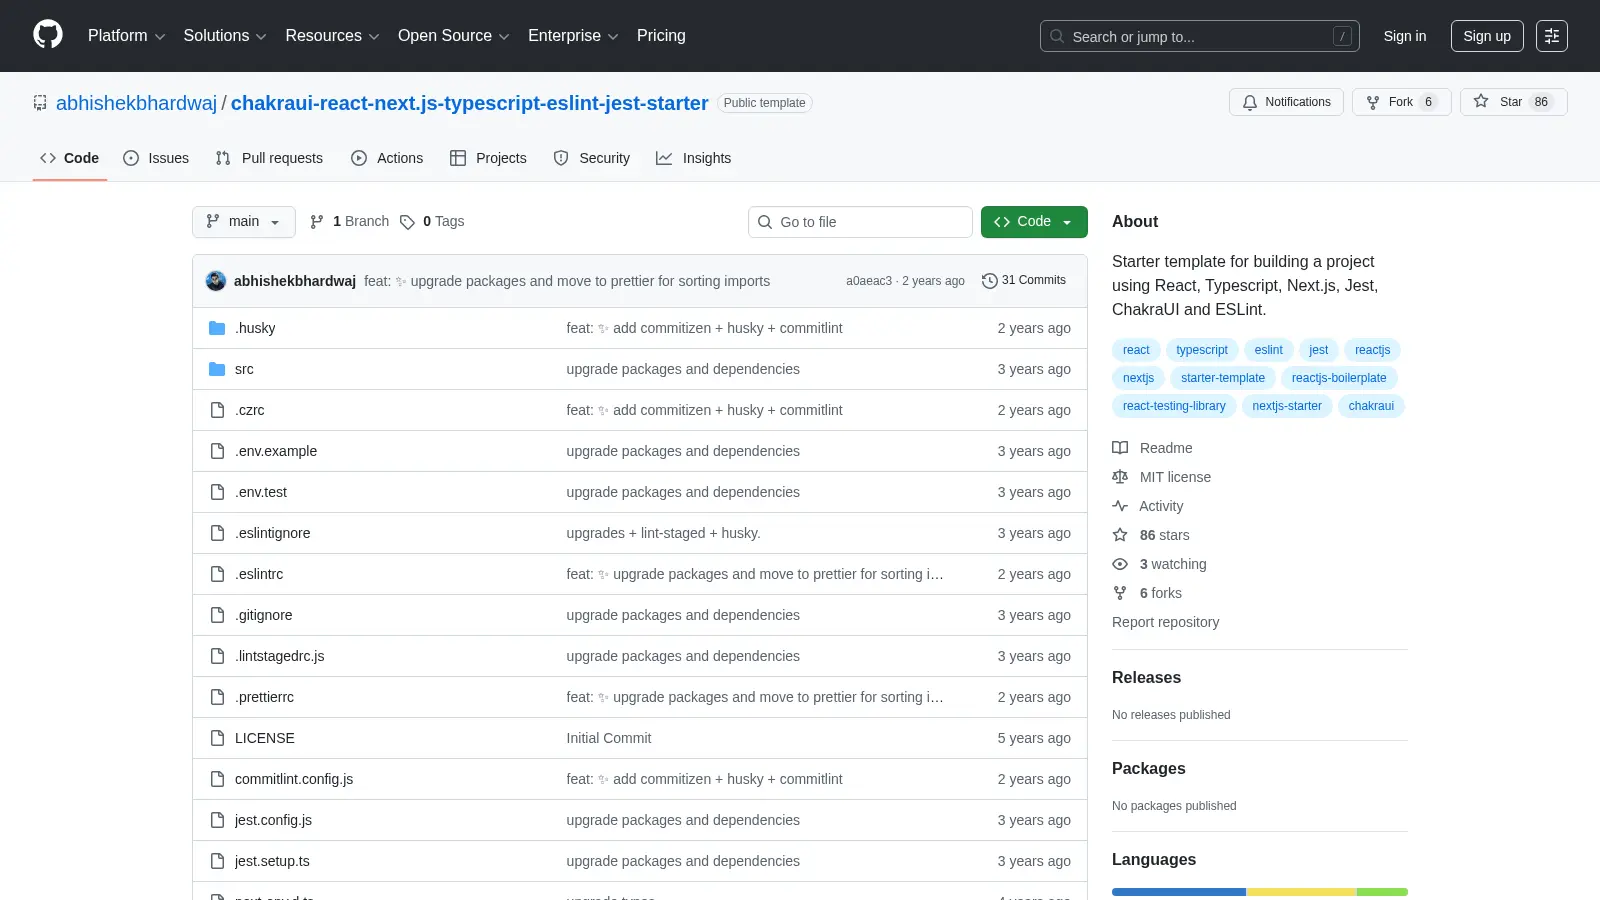This screenshot has width=1600, height=900.
Task: Click the file icon beside LICENSE
Action: (217, 738)
